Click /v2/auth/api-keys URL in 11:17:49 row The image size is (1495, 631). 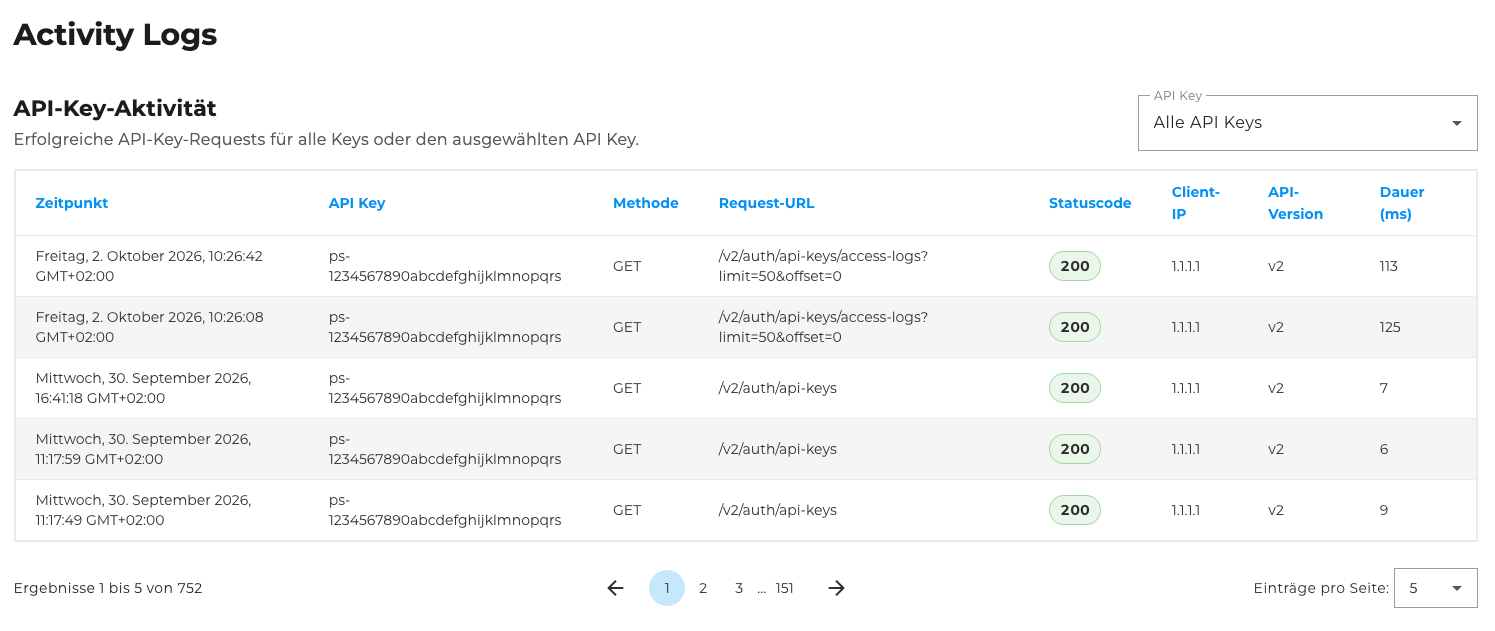[778, 510]
